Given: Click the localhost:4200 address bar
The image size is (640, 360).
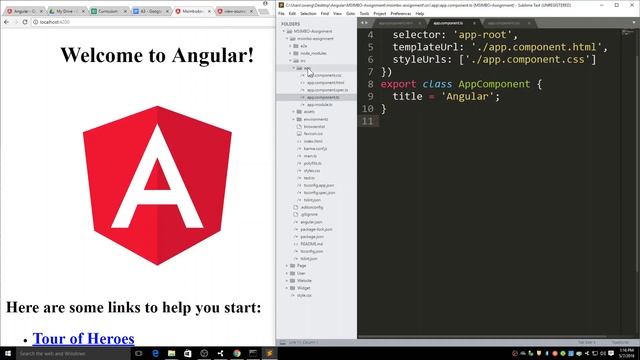Looking at the screenshot, I should point(151,22).
